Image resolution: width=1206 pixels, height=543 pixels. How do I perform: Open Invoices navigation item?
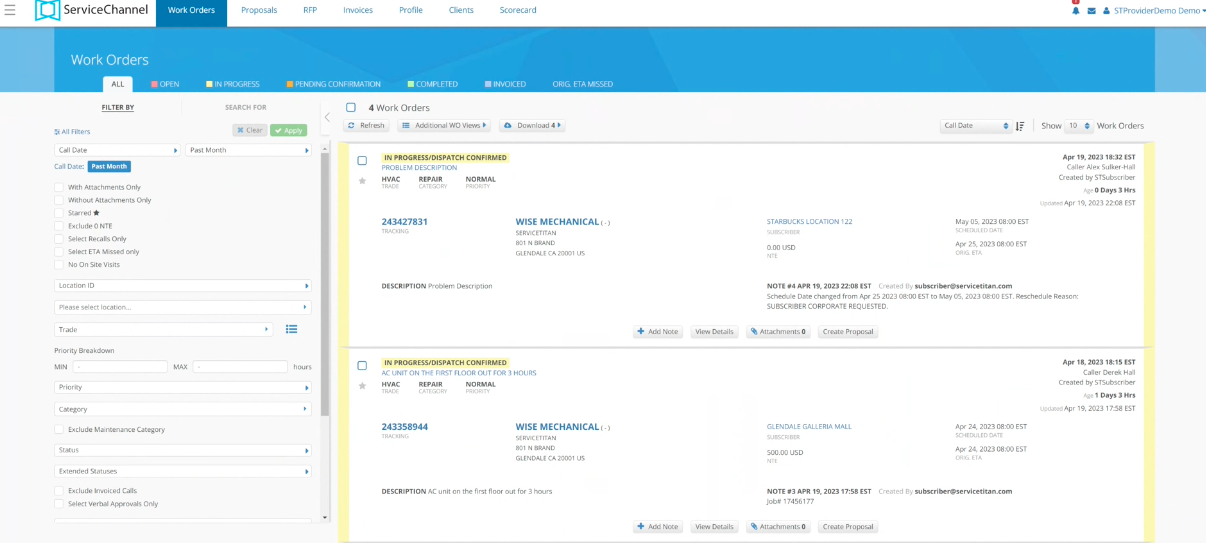(358, 10)
